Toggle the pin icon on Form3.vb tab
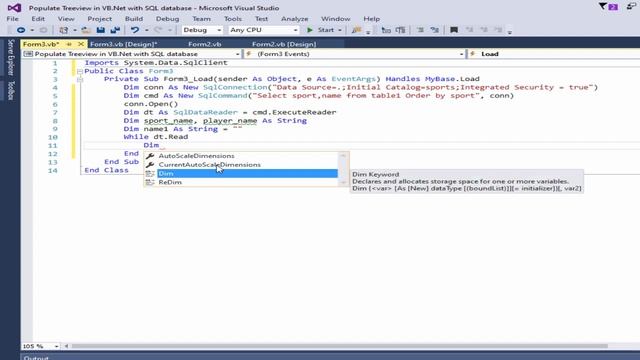The image size is (640, 360). [69, 44]
